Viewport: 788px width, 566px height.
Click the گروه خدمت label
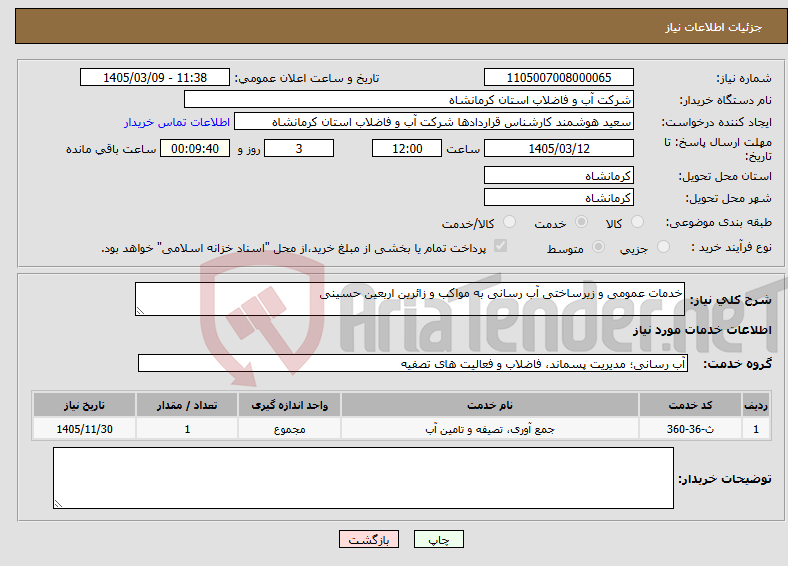[737, 363]
